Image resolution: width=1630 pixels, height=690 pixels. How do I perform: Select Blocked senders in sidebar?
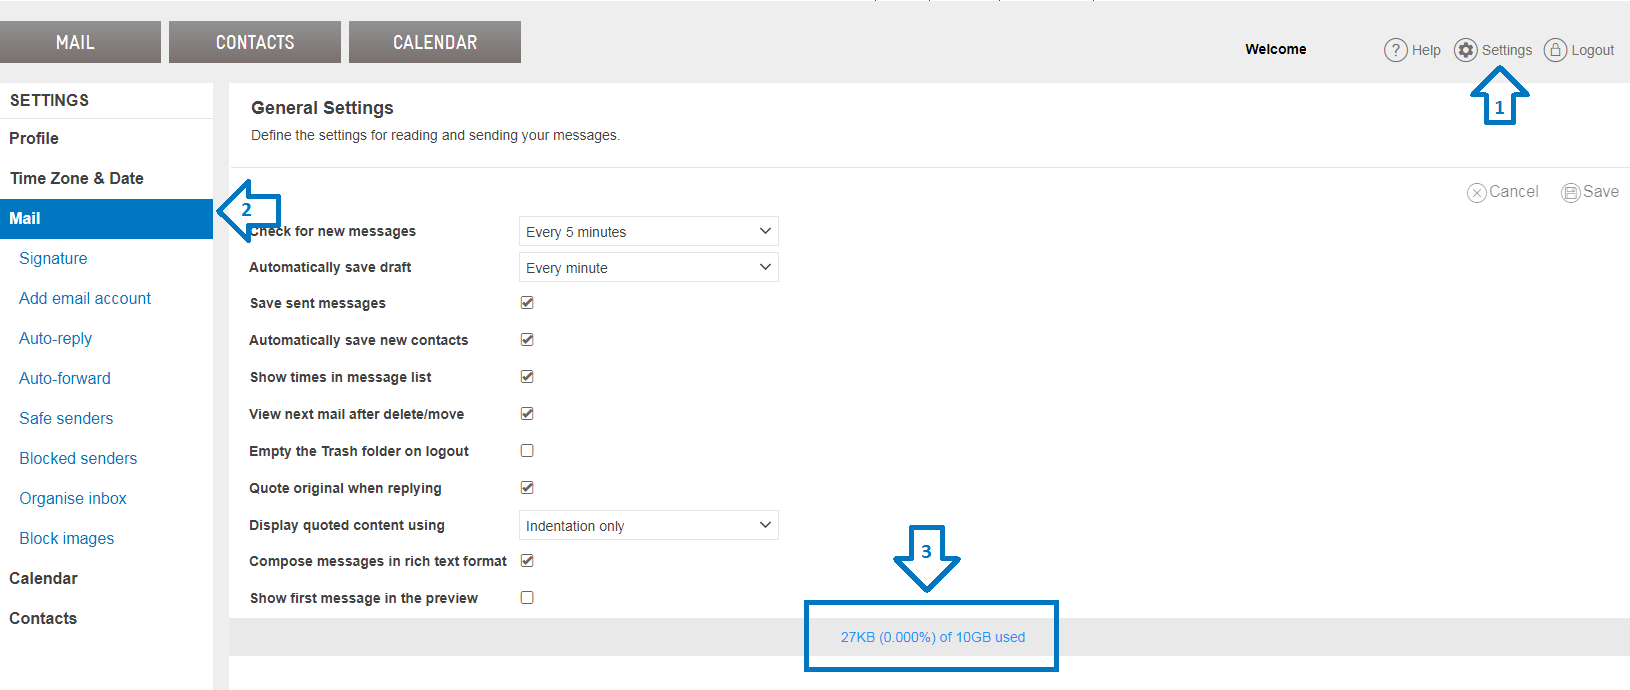78,458
